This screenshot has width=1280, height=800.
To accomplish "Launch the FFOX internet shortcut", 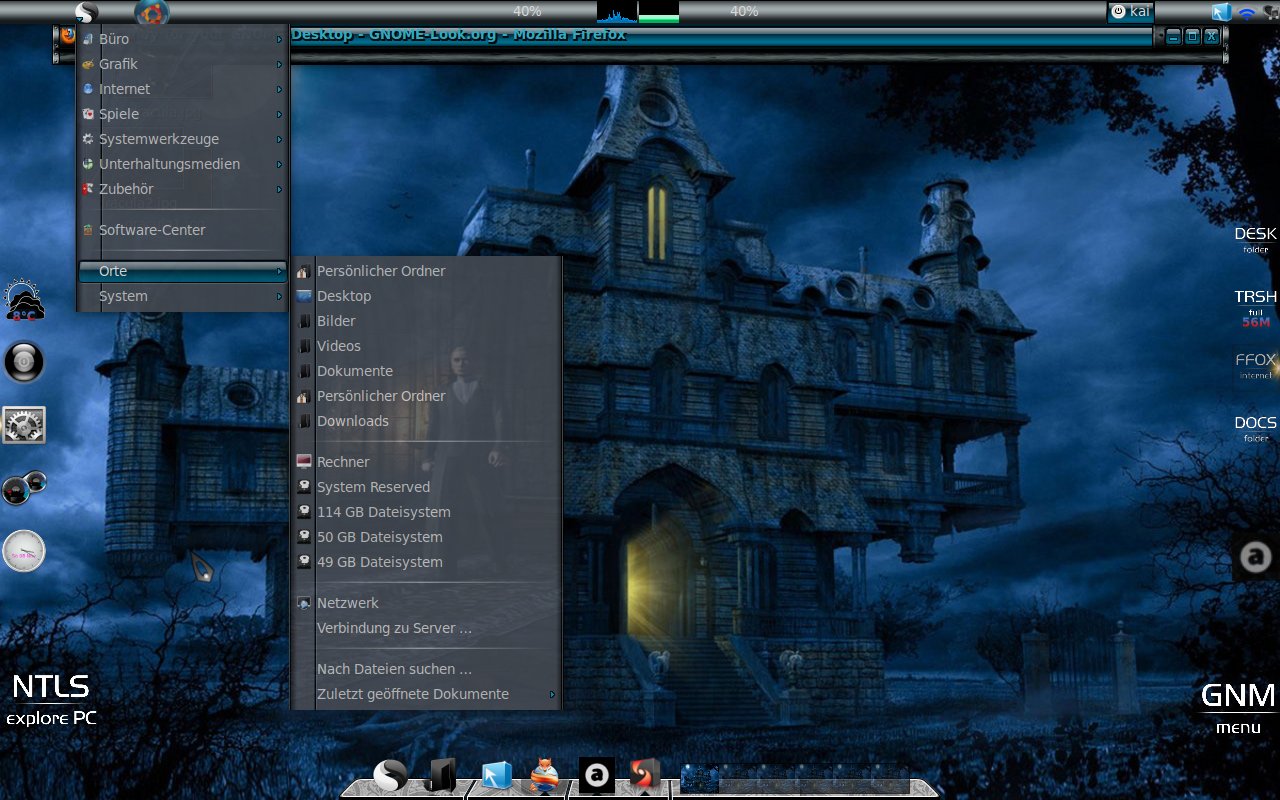I will click(x=1255, y=365).
